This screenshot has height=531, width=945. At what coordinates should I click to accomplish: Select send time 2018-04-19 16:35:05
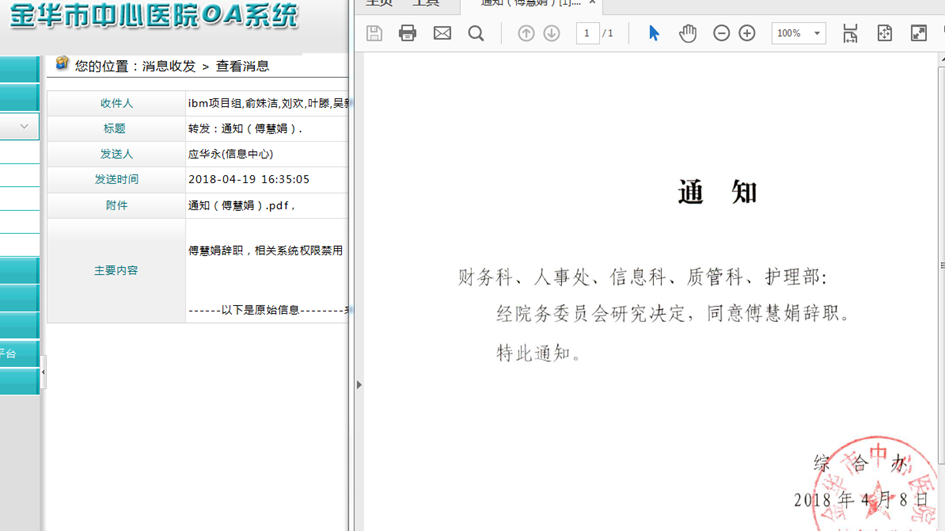click(x=248, y=180)
